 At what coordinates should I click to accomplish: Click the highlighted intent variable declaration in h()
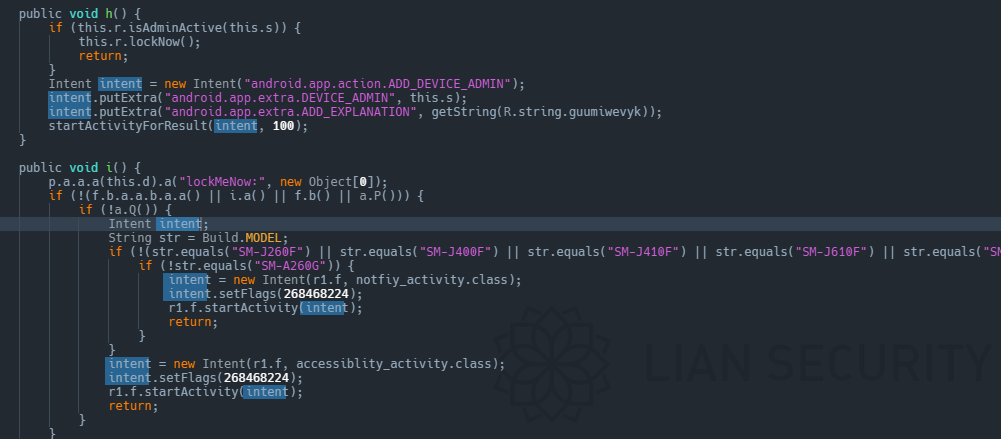point(120,84)
